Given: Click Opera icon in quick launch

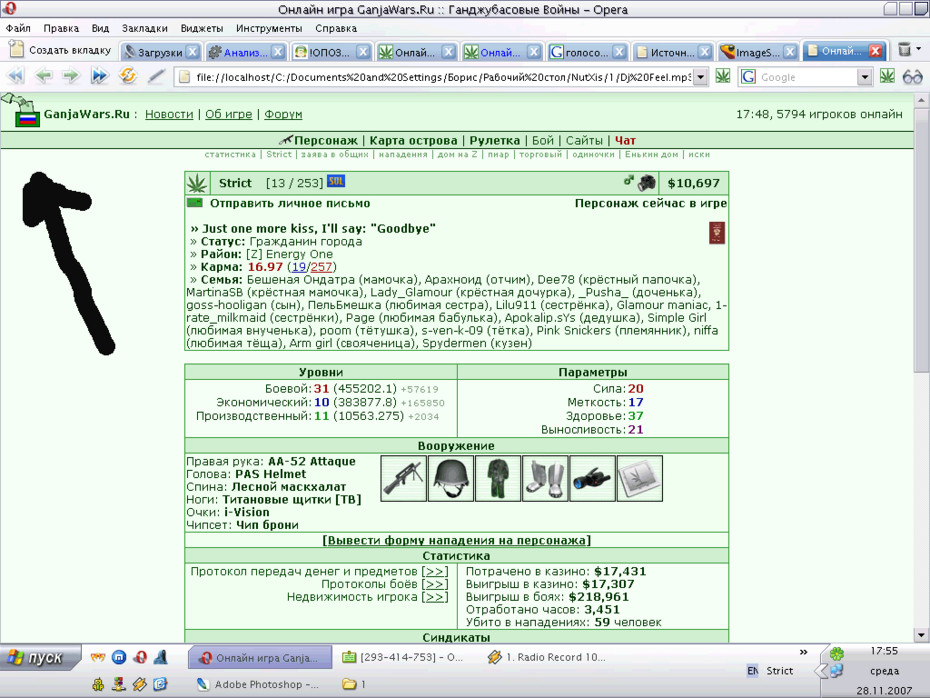Looking at the screenshot, I should coord(140,657).
